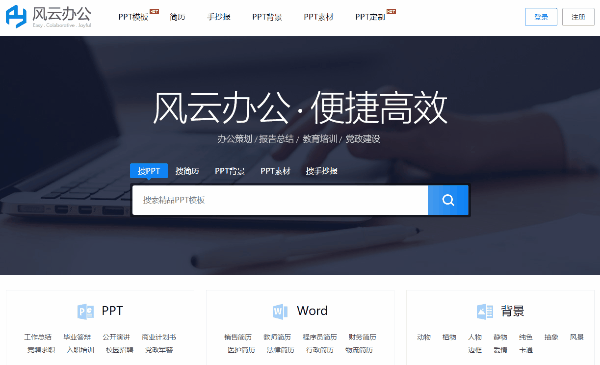600x365 pixels.
Task: Select the 搜PPT search tab
Action: [149, 171]
